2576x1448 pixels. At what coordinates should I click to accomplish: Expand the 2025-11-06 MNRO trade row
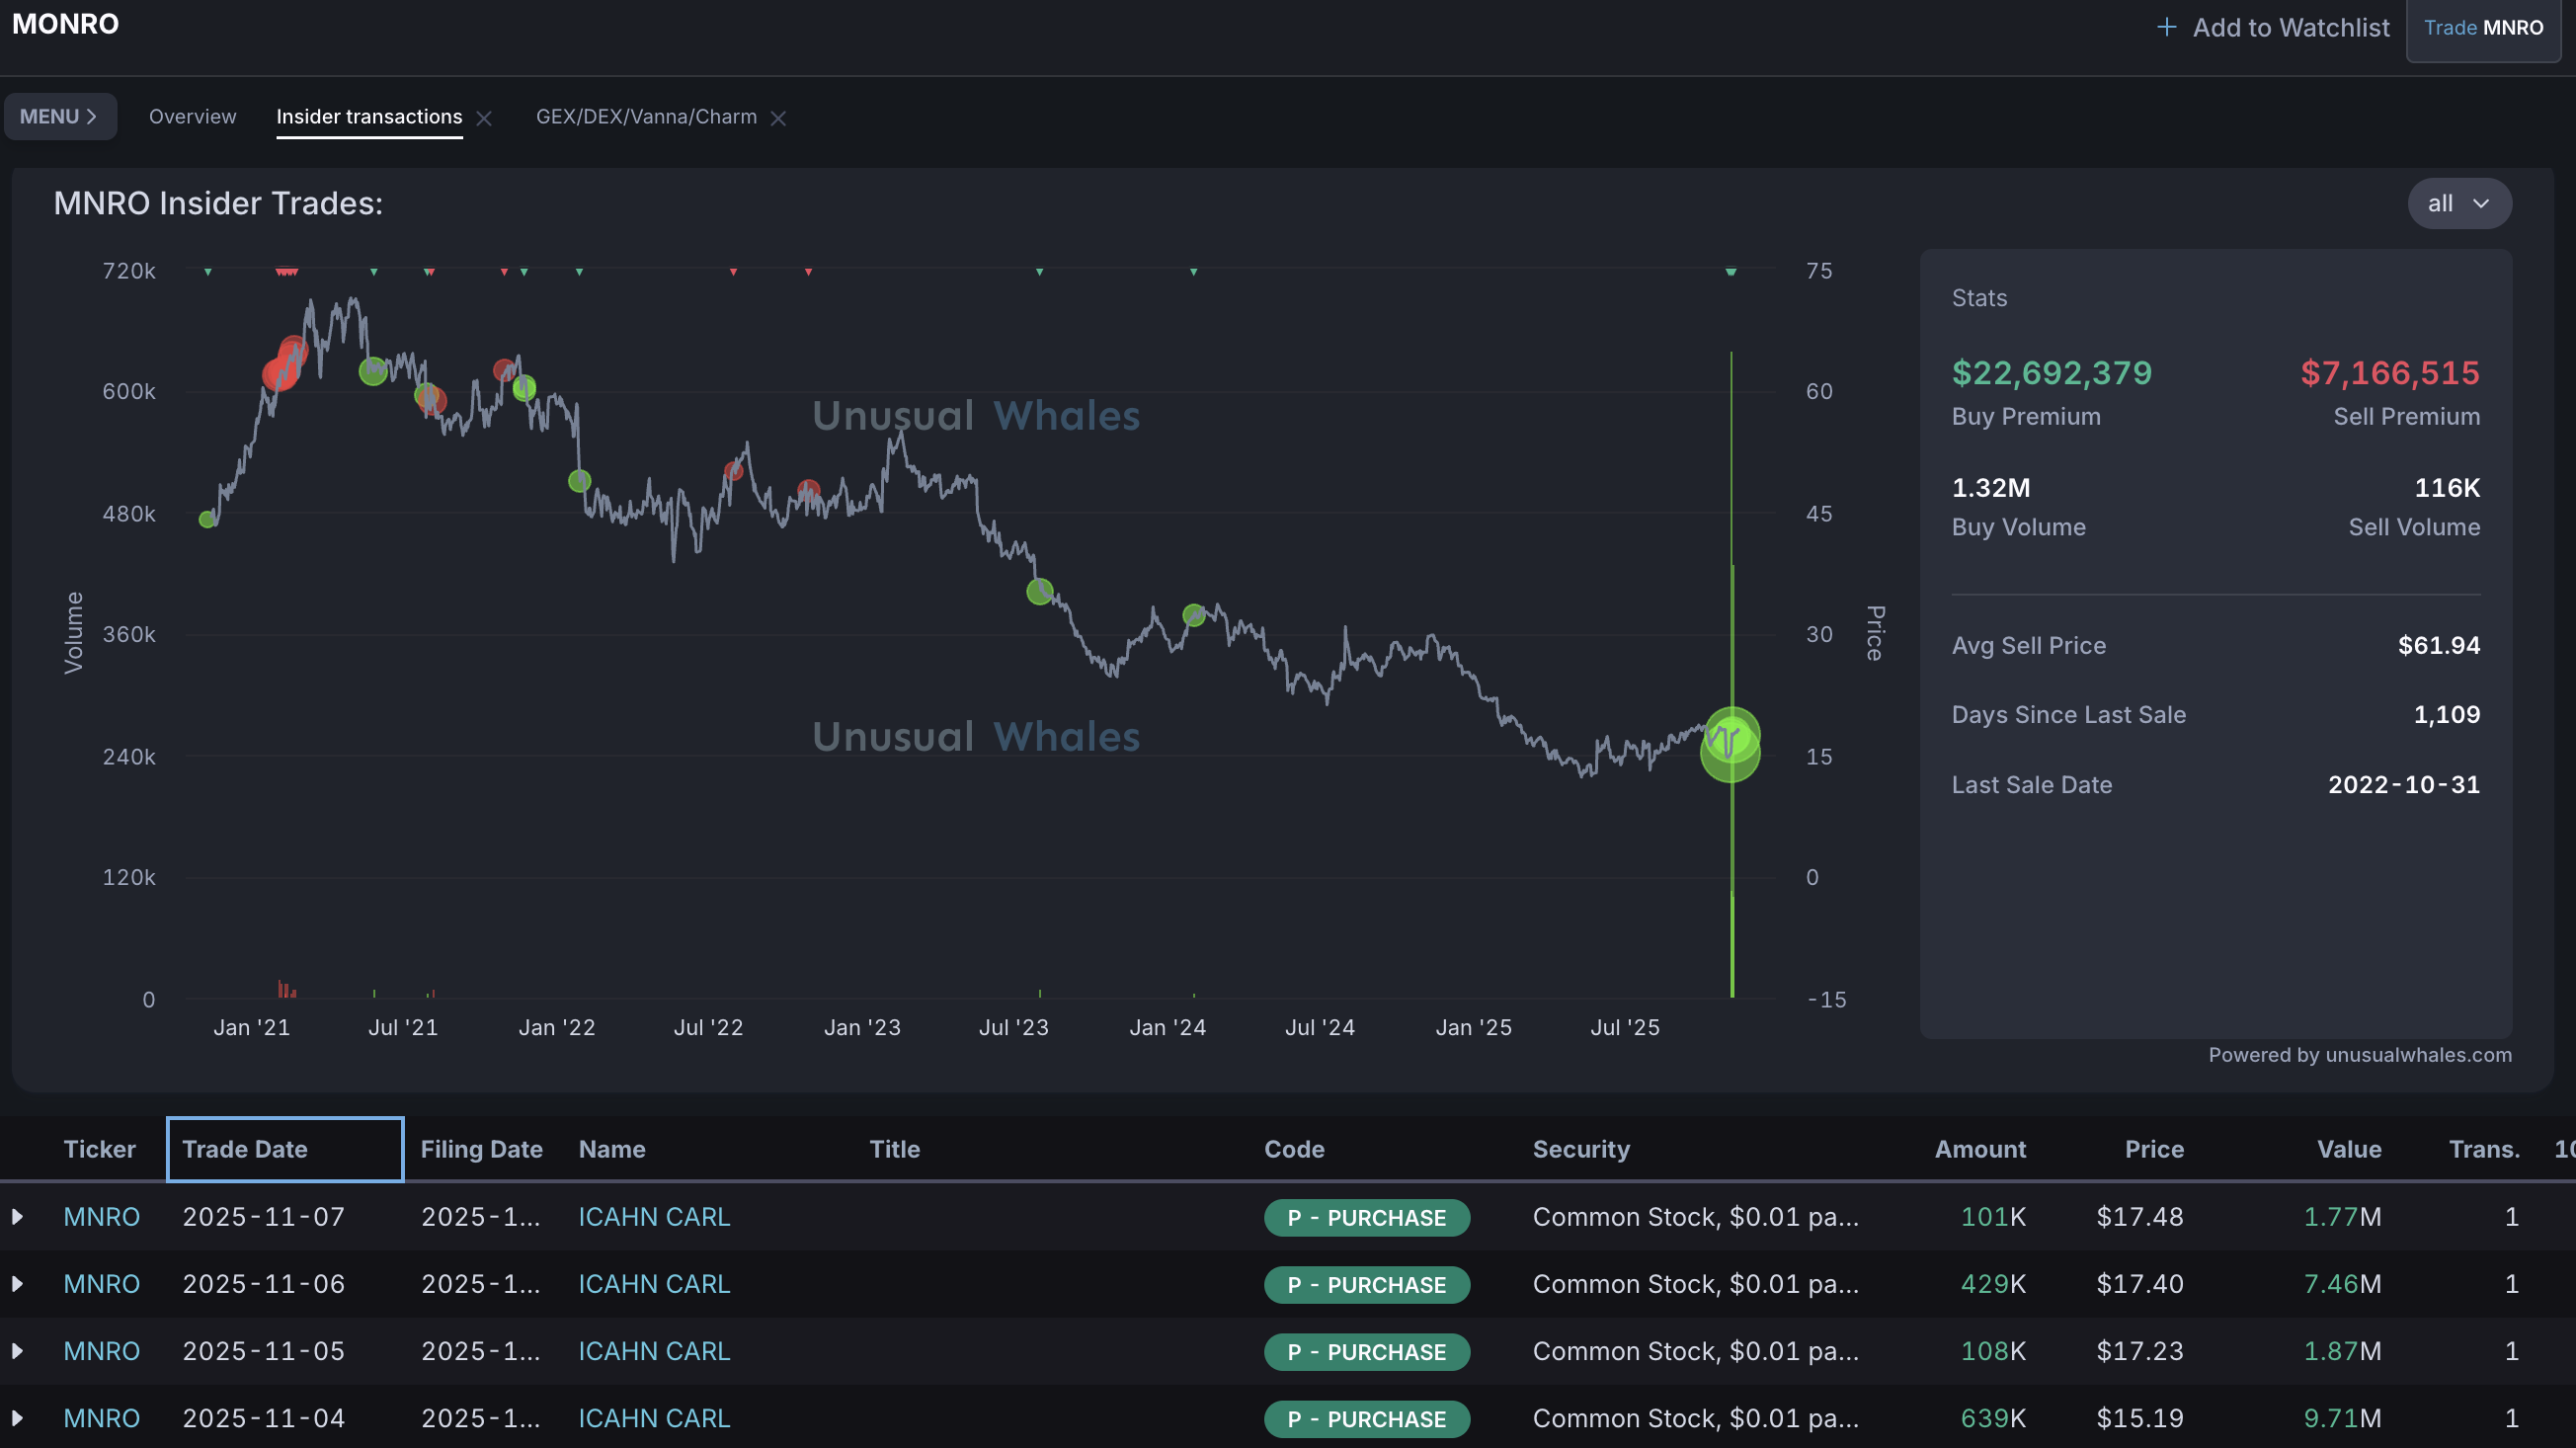coord(17,1284)
